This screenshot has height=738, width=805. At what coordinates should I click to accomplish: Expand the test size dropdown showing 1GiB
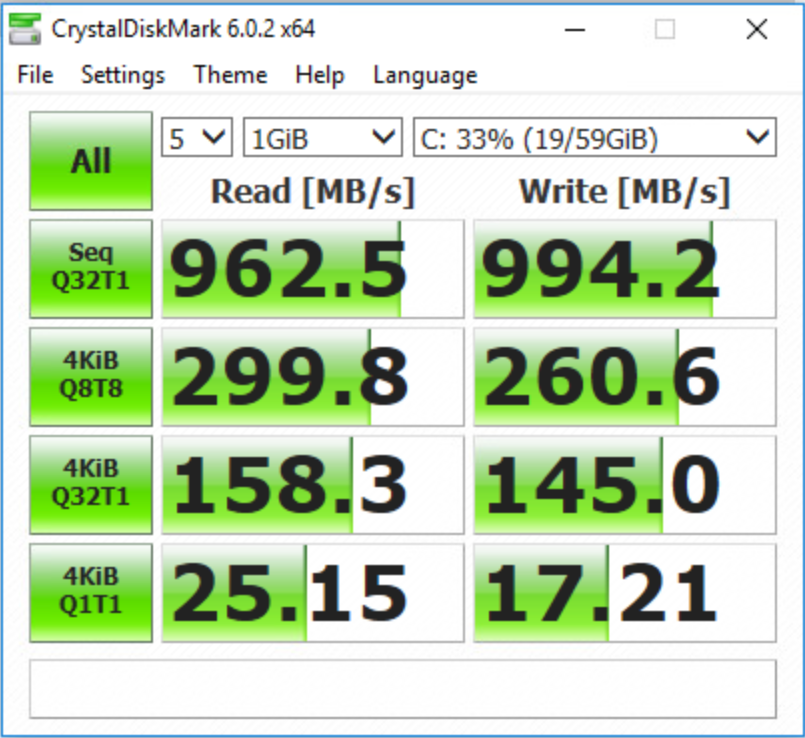[x=322, y=138]
